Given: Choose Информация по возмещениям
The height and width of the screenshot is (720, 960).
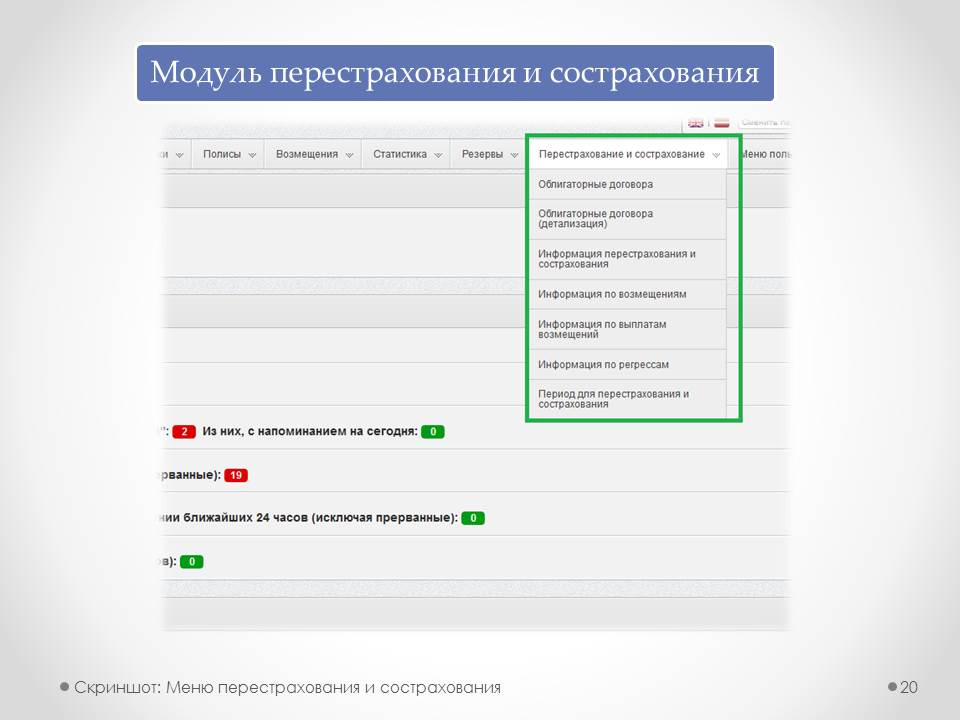Looking at the screenshot, I should tap(628, 294).
